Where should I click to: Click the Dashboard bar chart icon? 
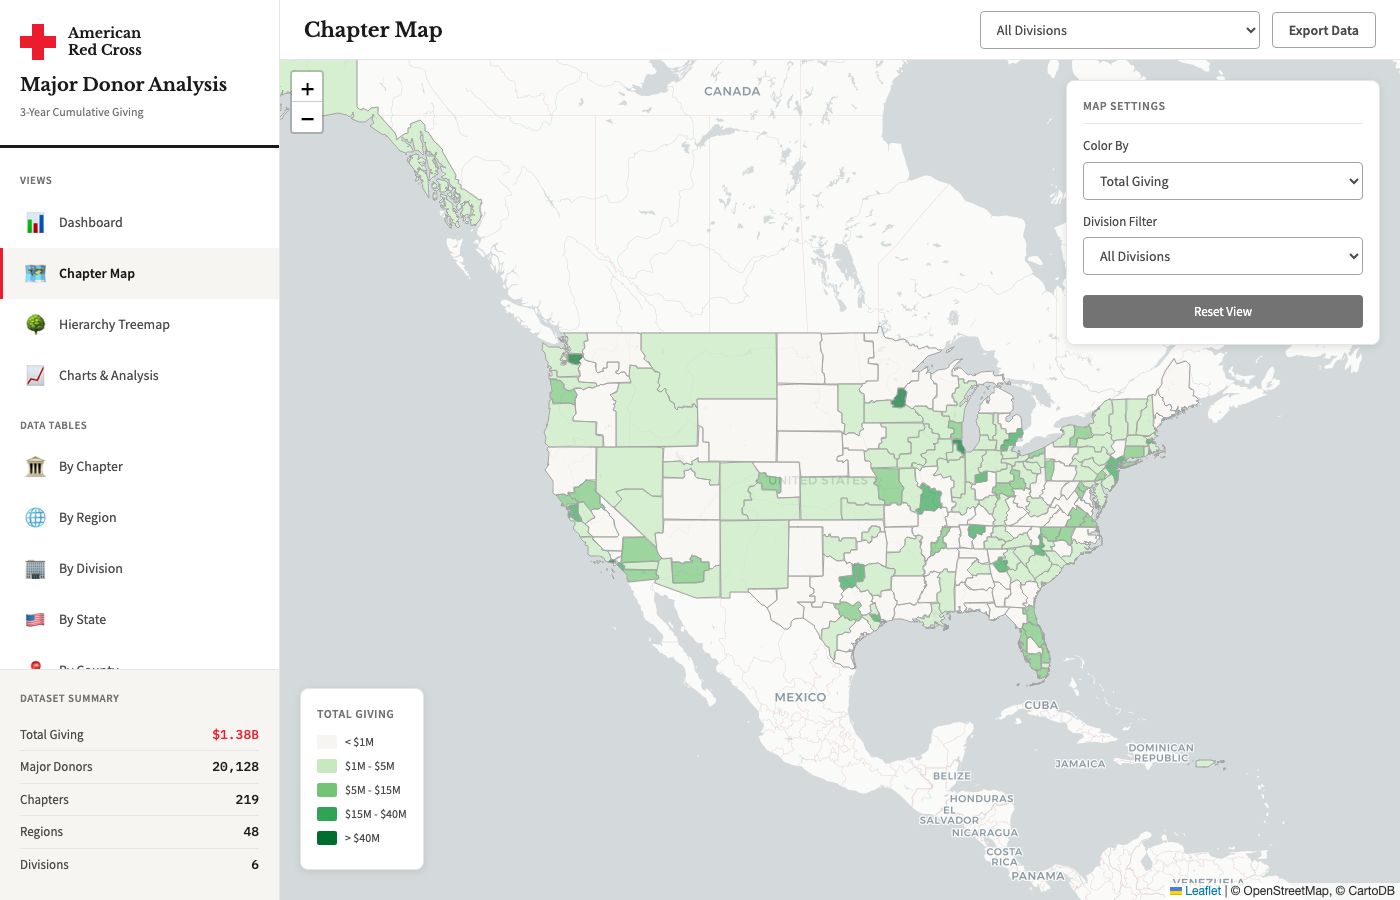point(36,223)
